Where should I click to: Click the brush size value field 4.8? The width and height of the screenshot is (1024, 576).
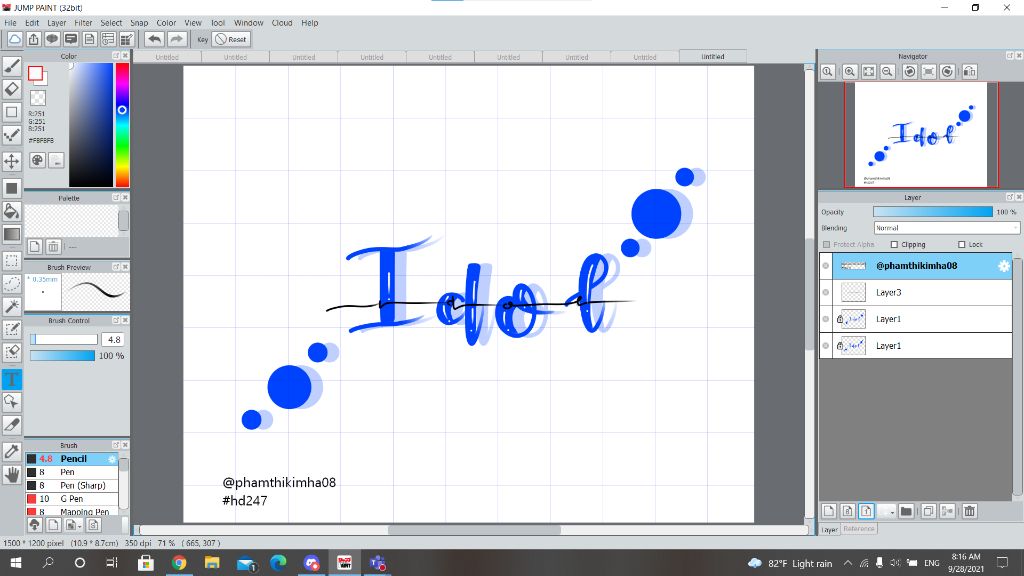point(114,340)
